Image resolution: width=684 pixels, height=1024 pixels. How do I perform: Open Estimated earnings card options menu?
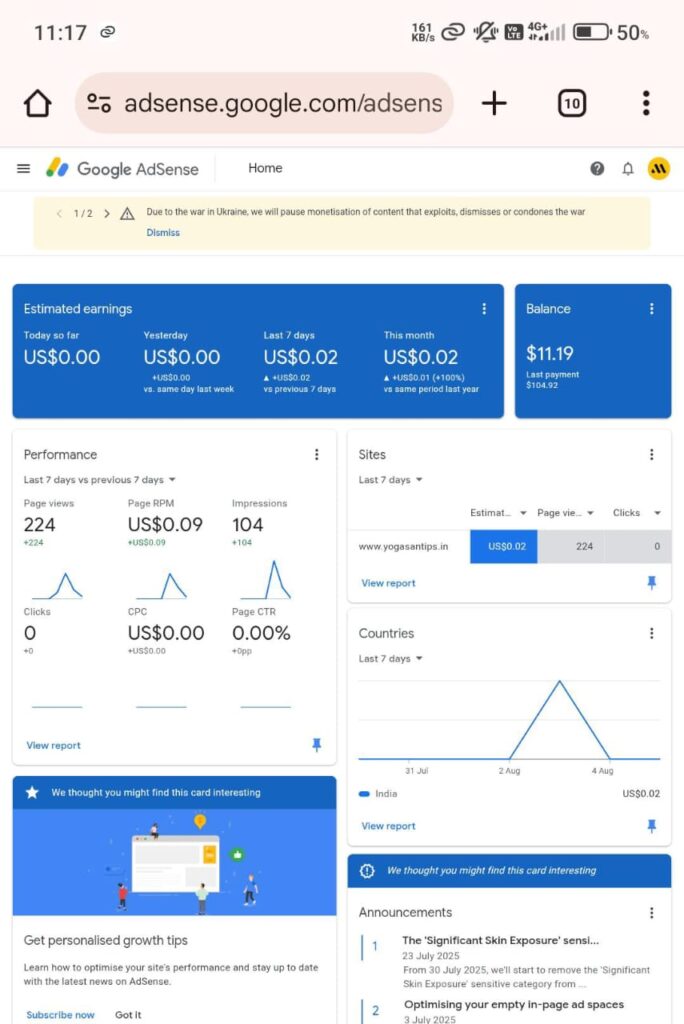[484, 308]
